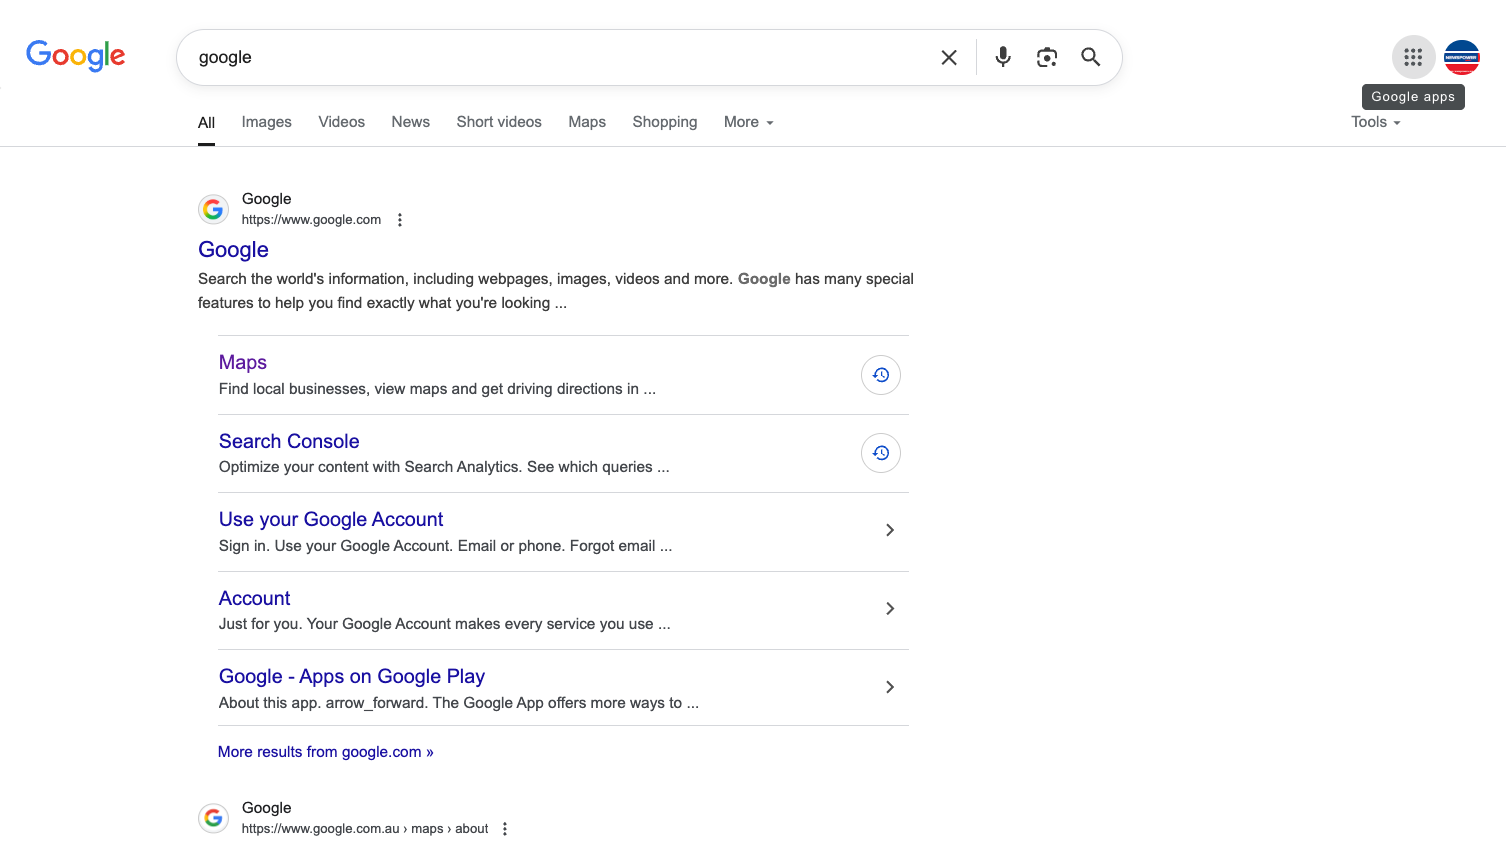Open the Tools dropdown
The image size is (1506, 849).
(x=1376, y=122)
